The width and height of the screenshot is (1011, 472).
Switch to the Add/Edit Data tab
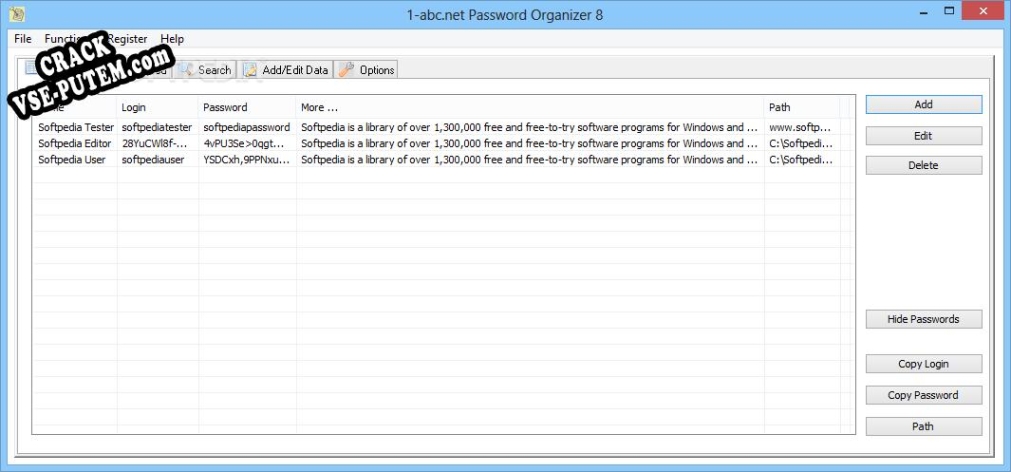[x=286, y=70]
